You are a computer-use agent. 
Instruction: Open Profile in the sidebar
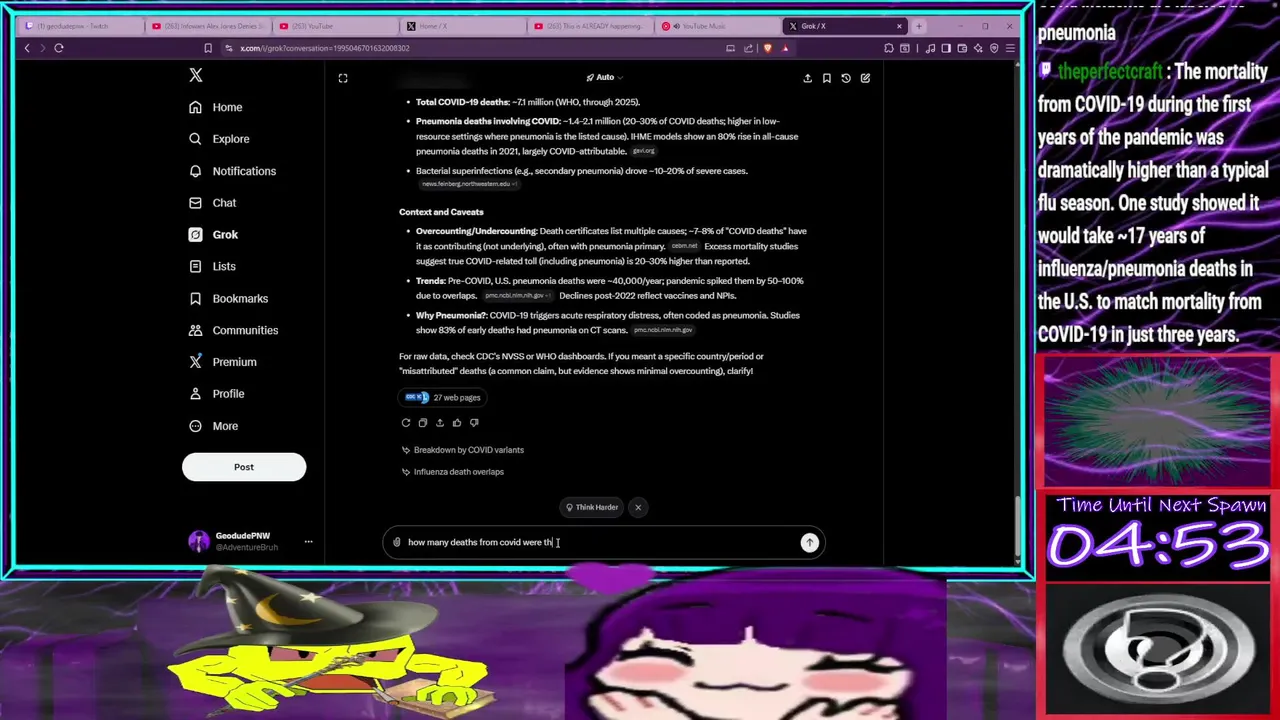(217, 394)
